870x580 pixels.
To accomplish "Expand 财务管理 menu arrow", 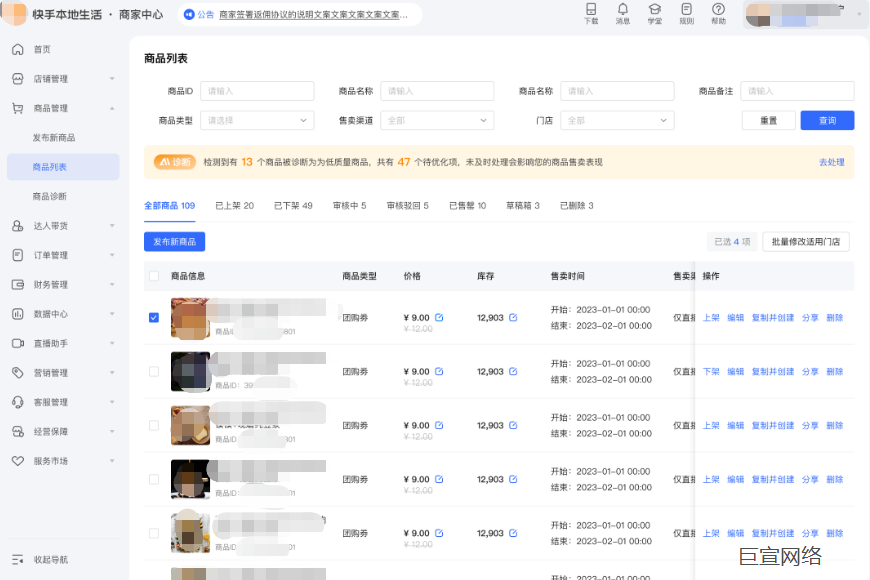I will tap(112, 285).
